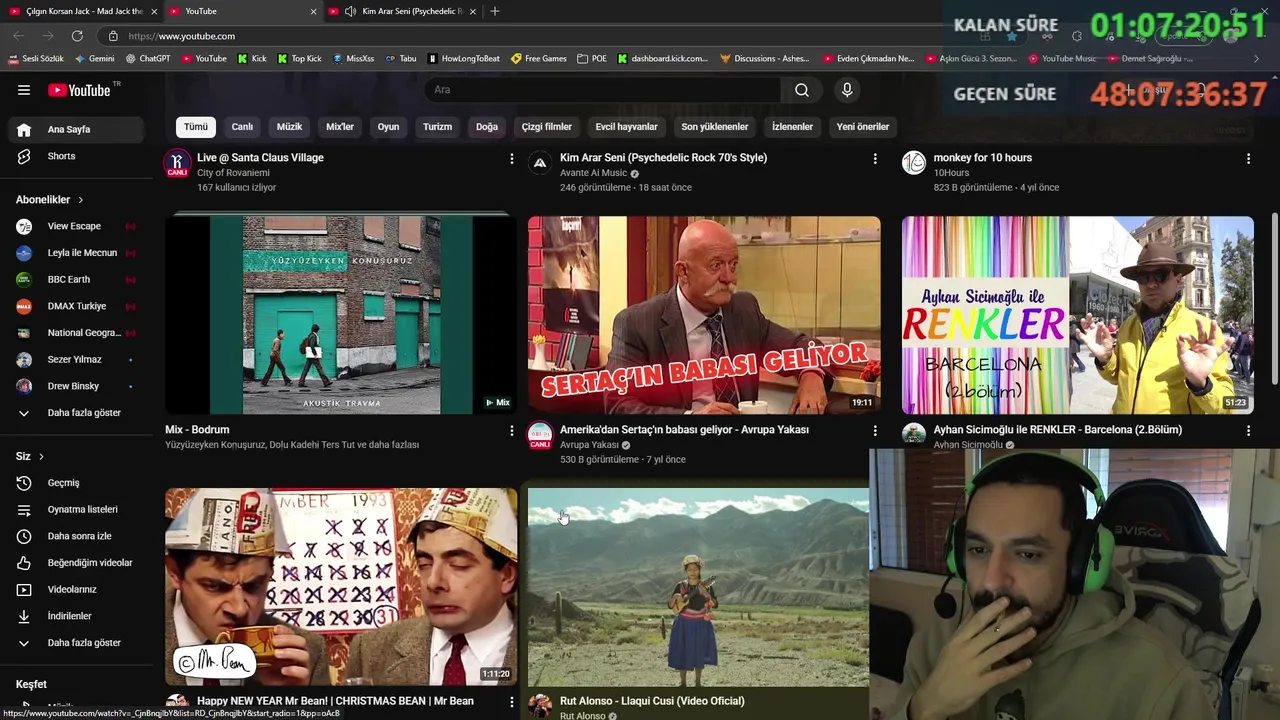Show more bookmarks with the overflow chevron
Image resolution: width=1280 pixels, height=720 pixels.
(1256, 58)
